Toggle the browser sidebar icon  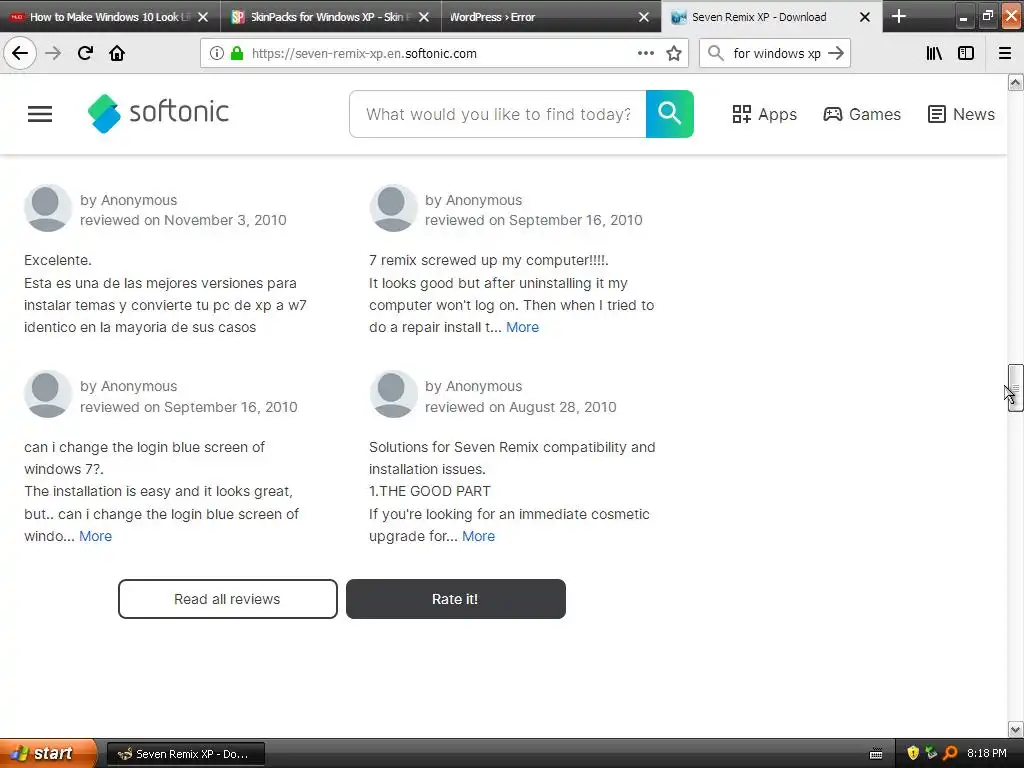click(966, 54)
